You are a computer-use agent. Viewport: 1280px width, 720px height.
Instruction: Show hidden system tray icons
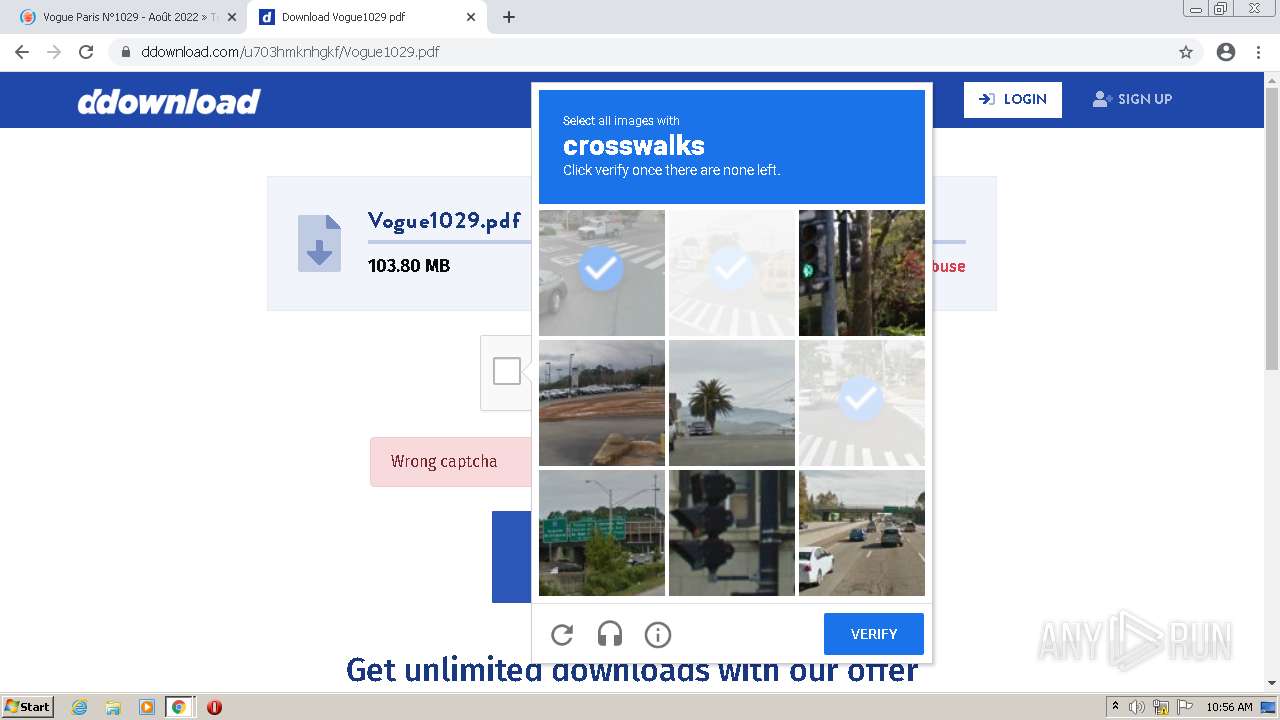[x=1116, y=707]
